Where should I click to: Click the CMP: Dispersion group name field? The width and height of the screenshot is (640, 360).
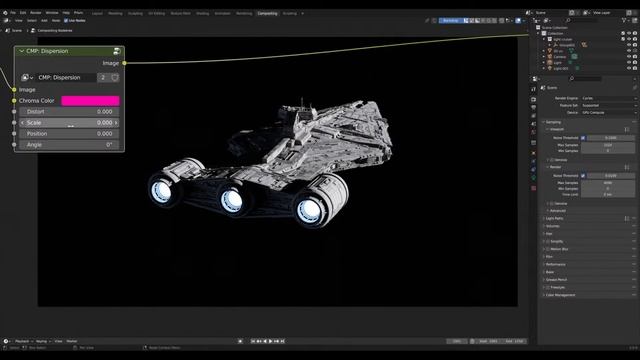pos(66,78)
